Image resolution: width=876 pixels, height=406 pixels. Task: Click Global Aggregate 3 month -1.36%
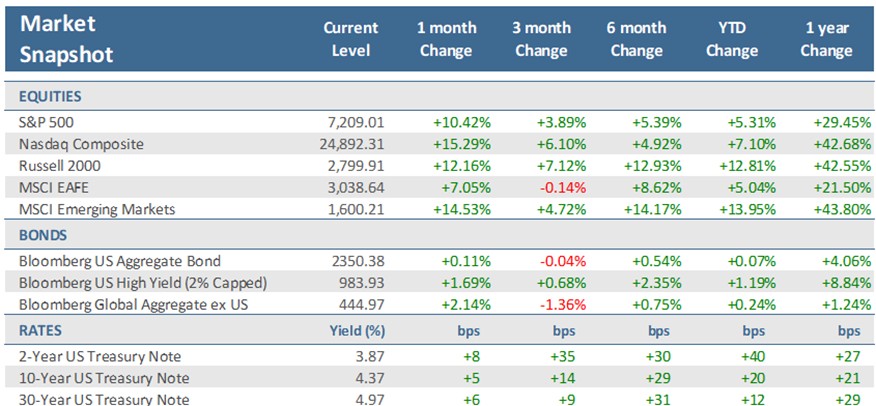pos(561,304)
